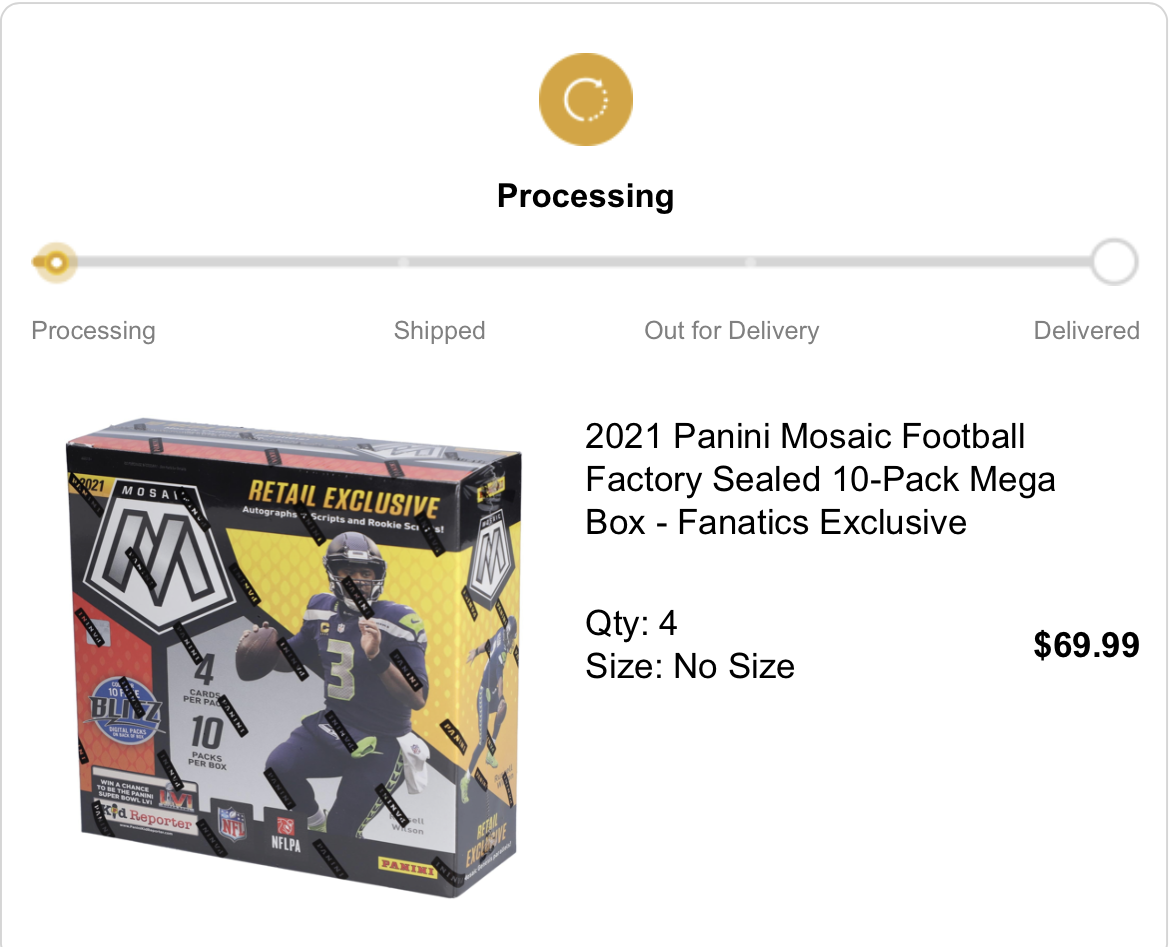Select the Processing step label
The width and height of the screenshot is (1170, 947).
pos(93,331)
